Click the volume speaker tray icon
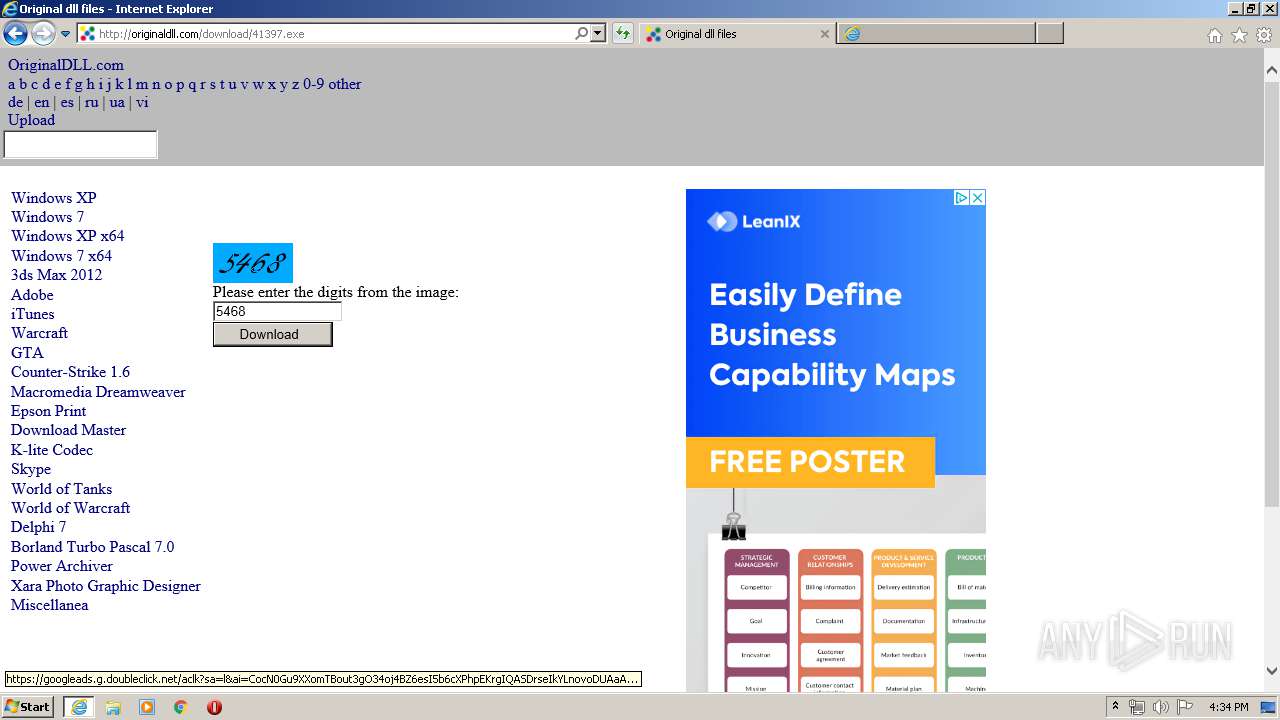Screen dimensions: 1280x720 tap(1161, 707)
